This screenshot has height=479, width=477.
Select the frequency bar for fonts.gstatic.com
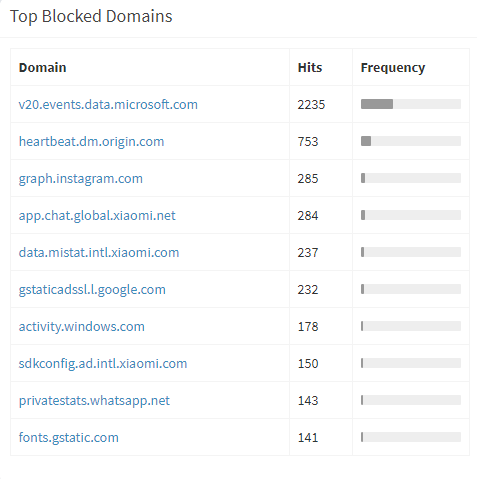[x=411, y=437]
